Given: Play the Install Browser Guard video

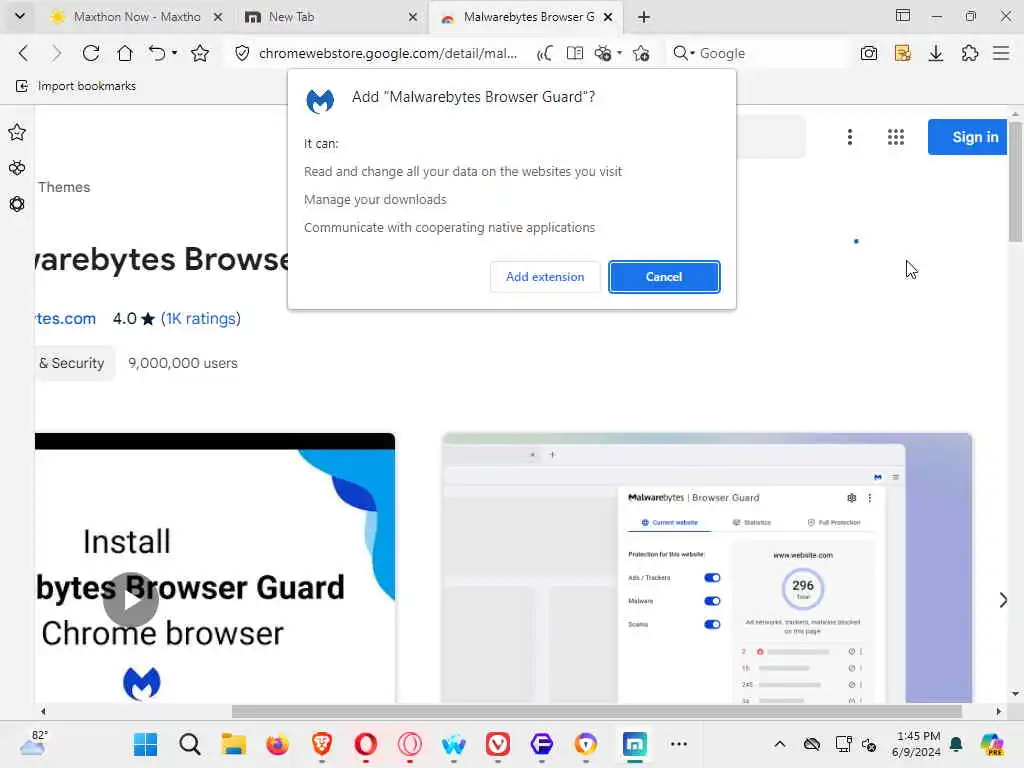Looking at the screenshot, I should pos(131,600).
